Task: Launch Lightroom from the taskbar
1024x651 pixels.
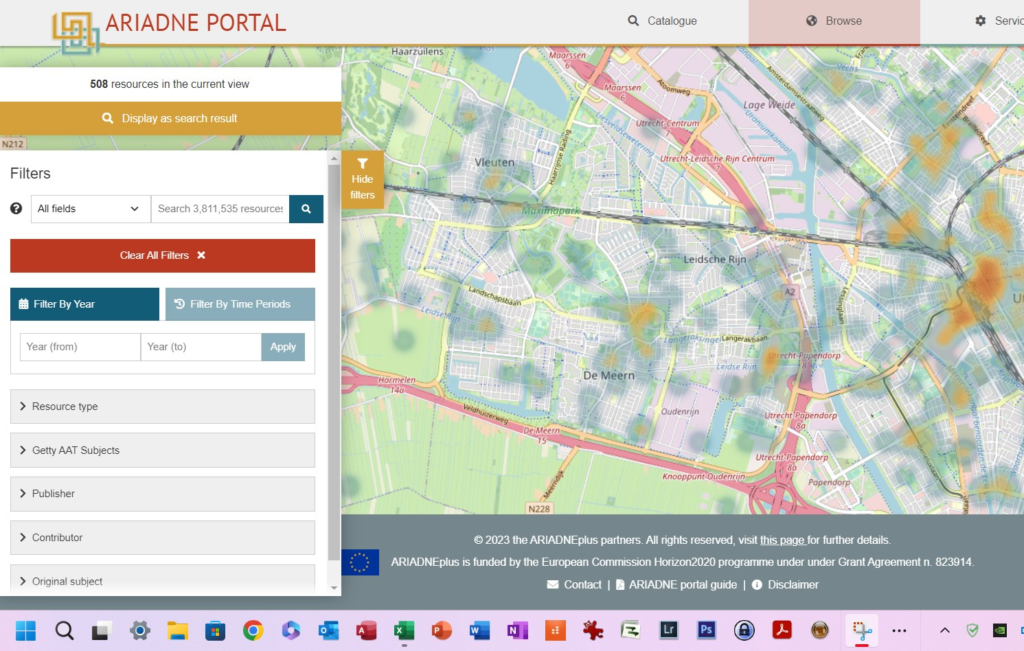Action: point(669,630)
